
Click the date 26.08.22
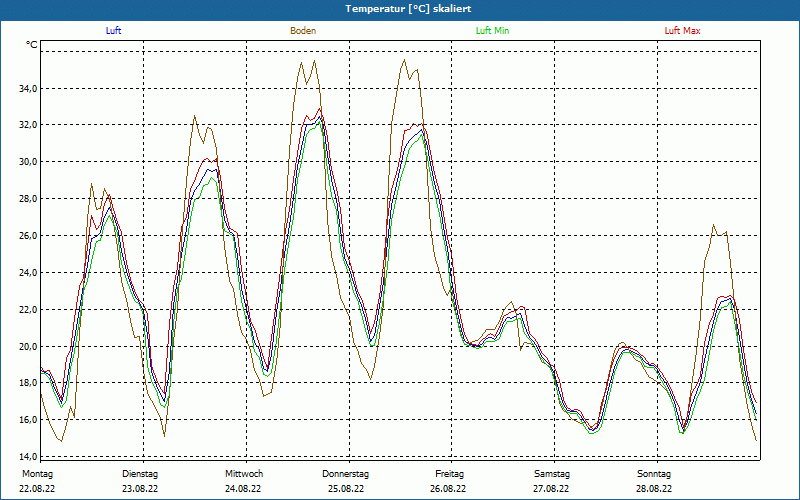coord(448,489)
